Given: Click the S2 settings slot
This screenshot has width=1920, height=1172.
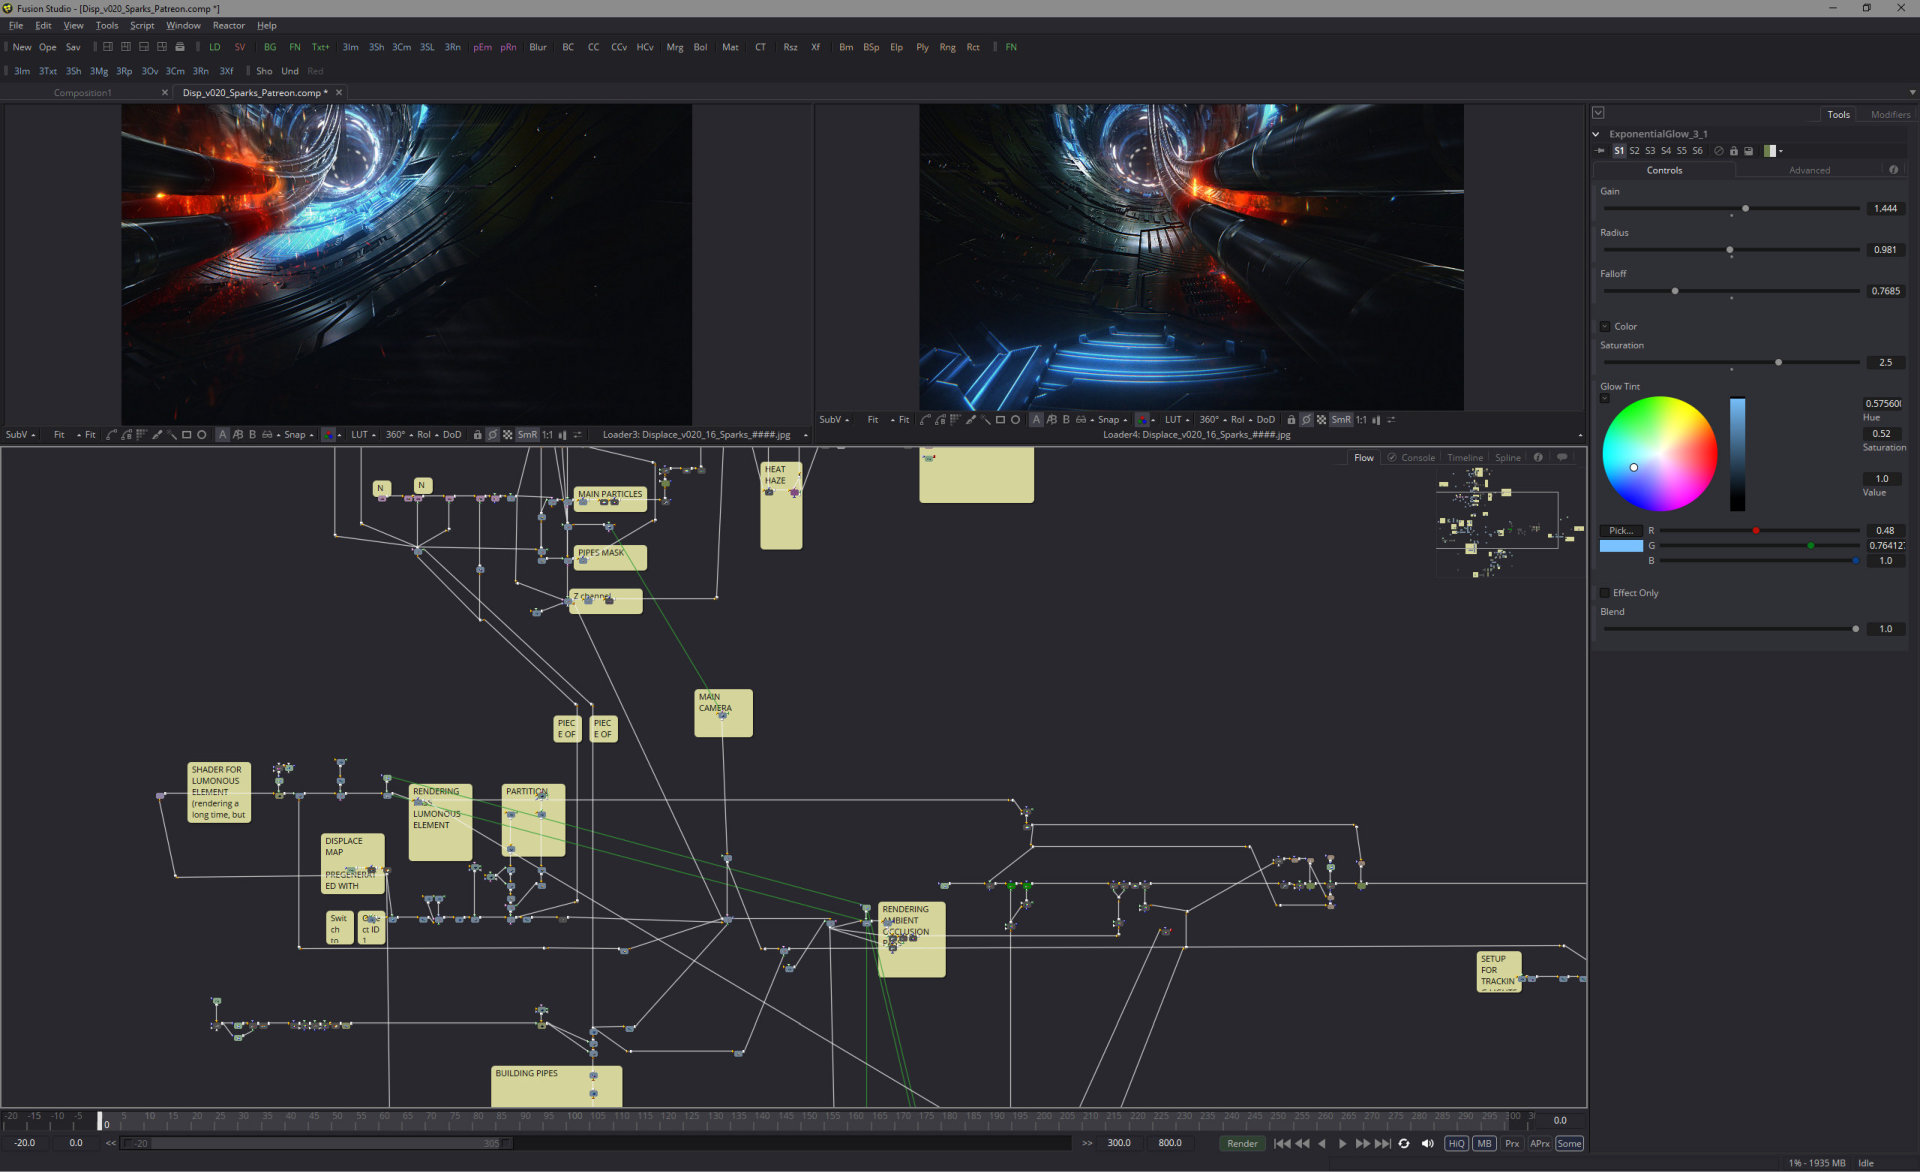Looking at the screenshot, I should (x=1634, y=151).
